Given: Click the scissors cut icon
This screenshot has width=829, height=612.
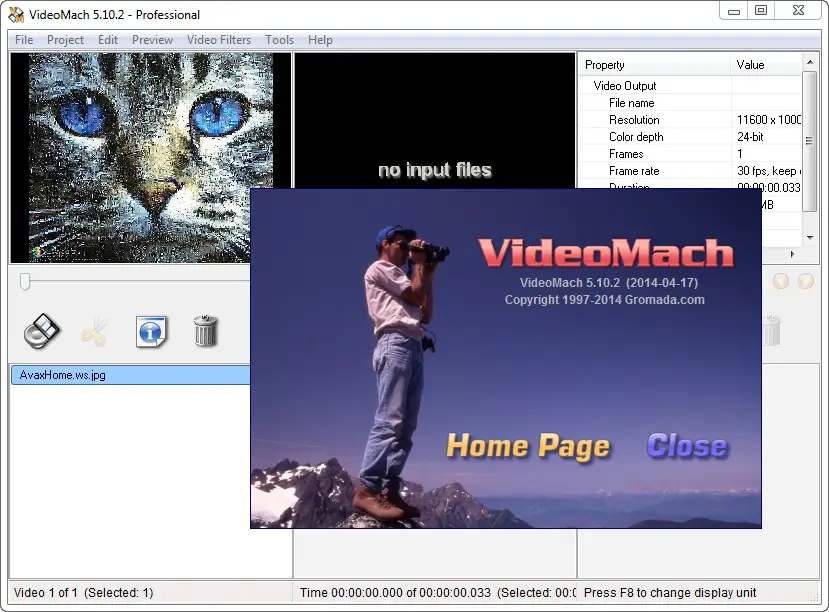Looking at the screenshot, I should [95, 331].
